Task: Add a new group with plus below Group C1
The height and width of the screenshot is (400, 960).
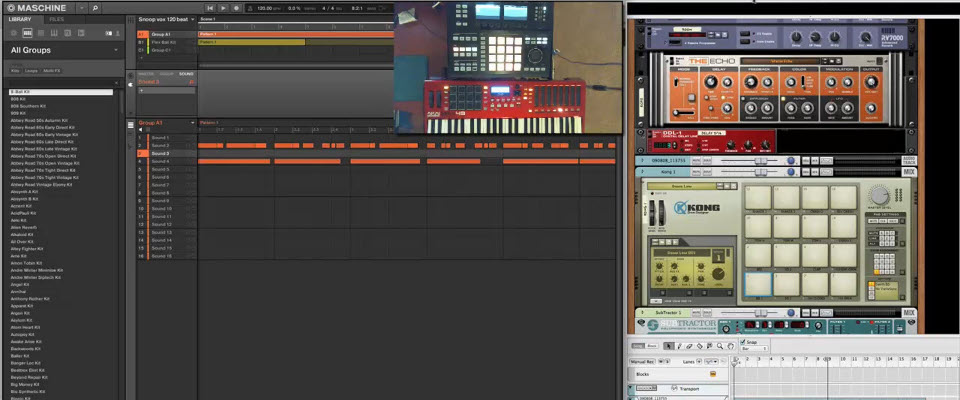Action: (x=141, y=58)
